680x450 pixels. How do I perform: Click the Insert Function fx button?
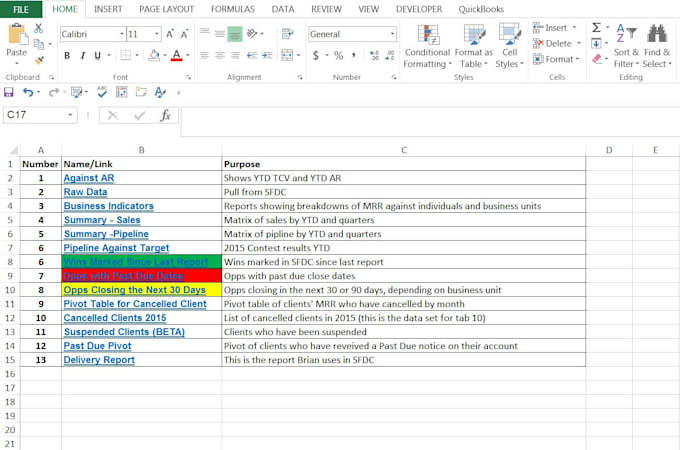[x=165, y=115]
